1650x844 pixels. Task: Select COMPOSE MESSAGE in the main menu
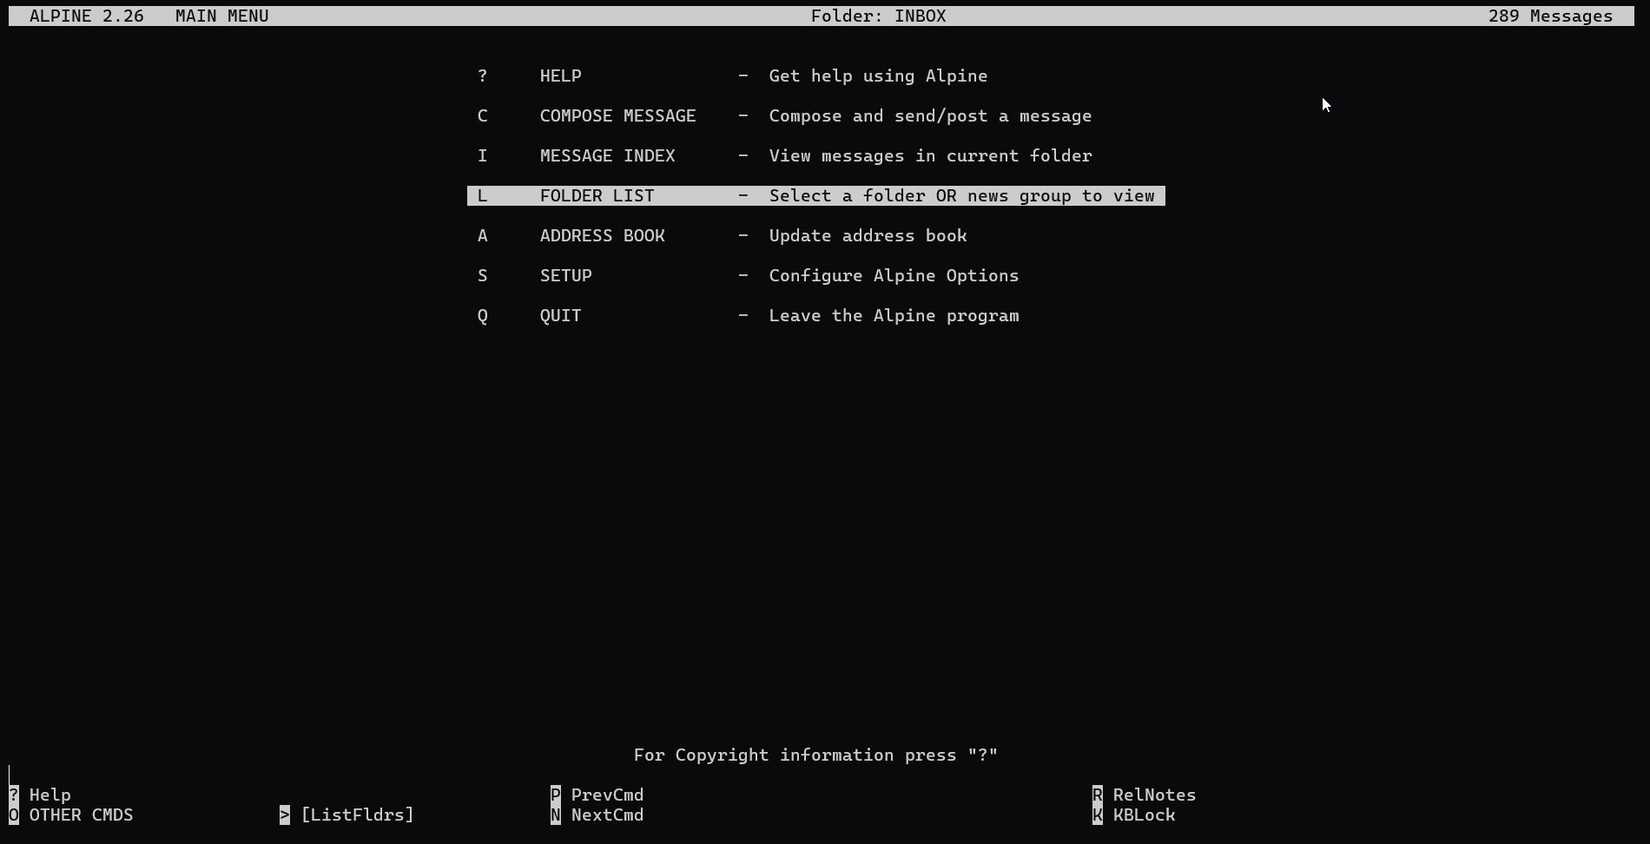pyautogui.click(x=618, y=116)
